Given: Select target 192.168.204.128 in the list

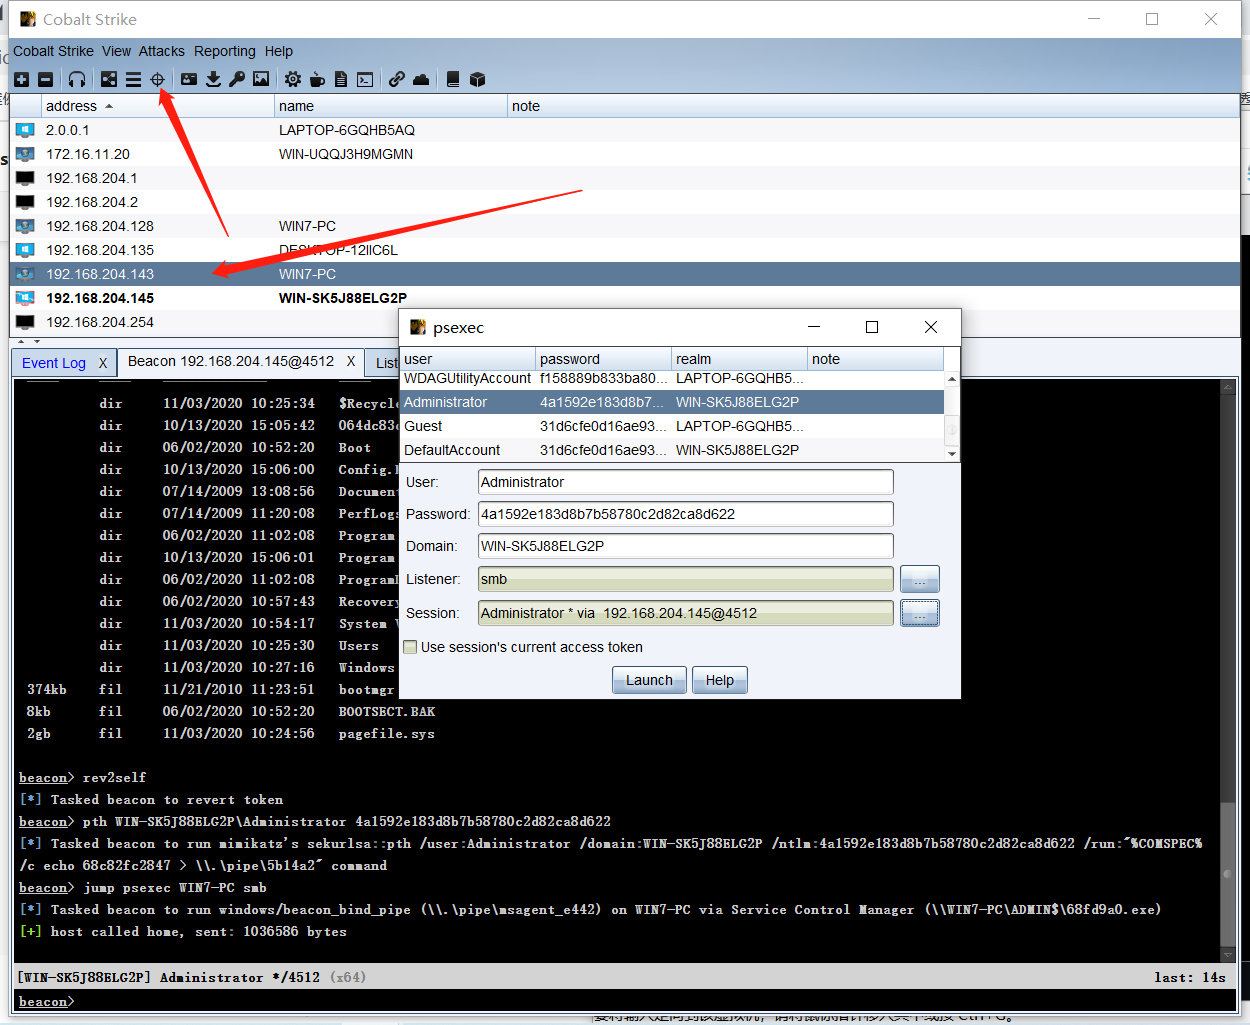Looking at the screenshot, I should tap(625, 226).
